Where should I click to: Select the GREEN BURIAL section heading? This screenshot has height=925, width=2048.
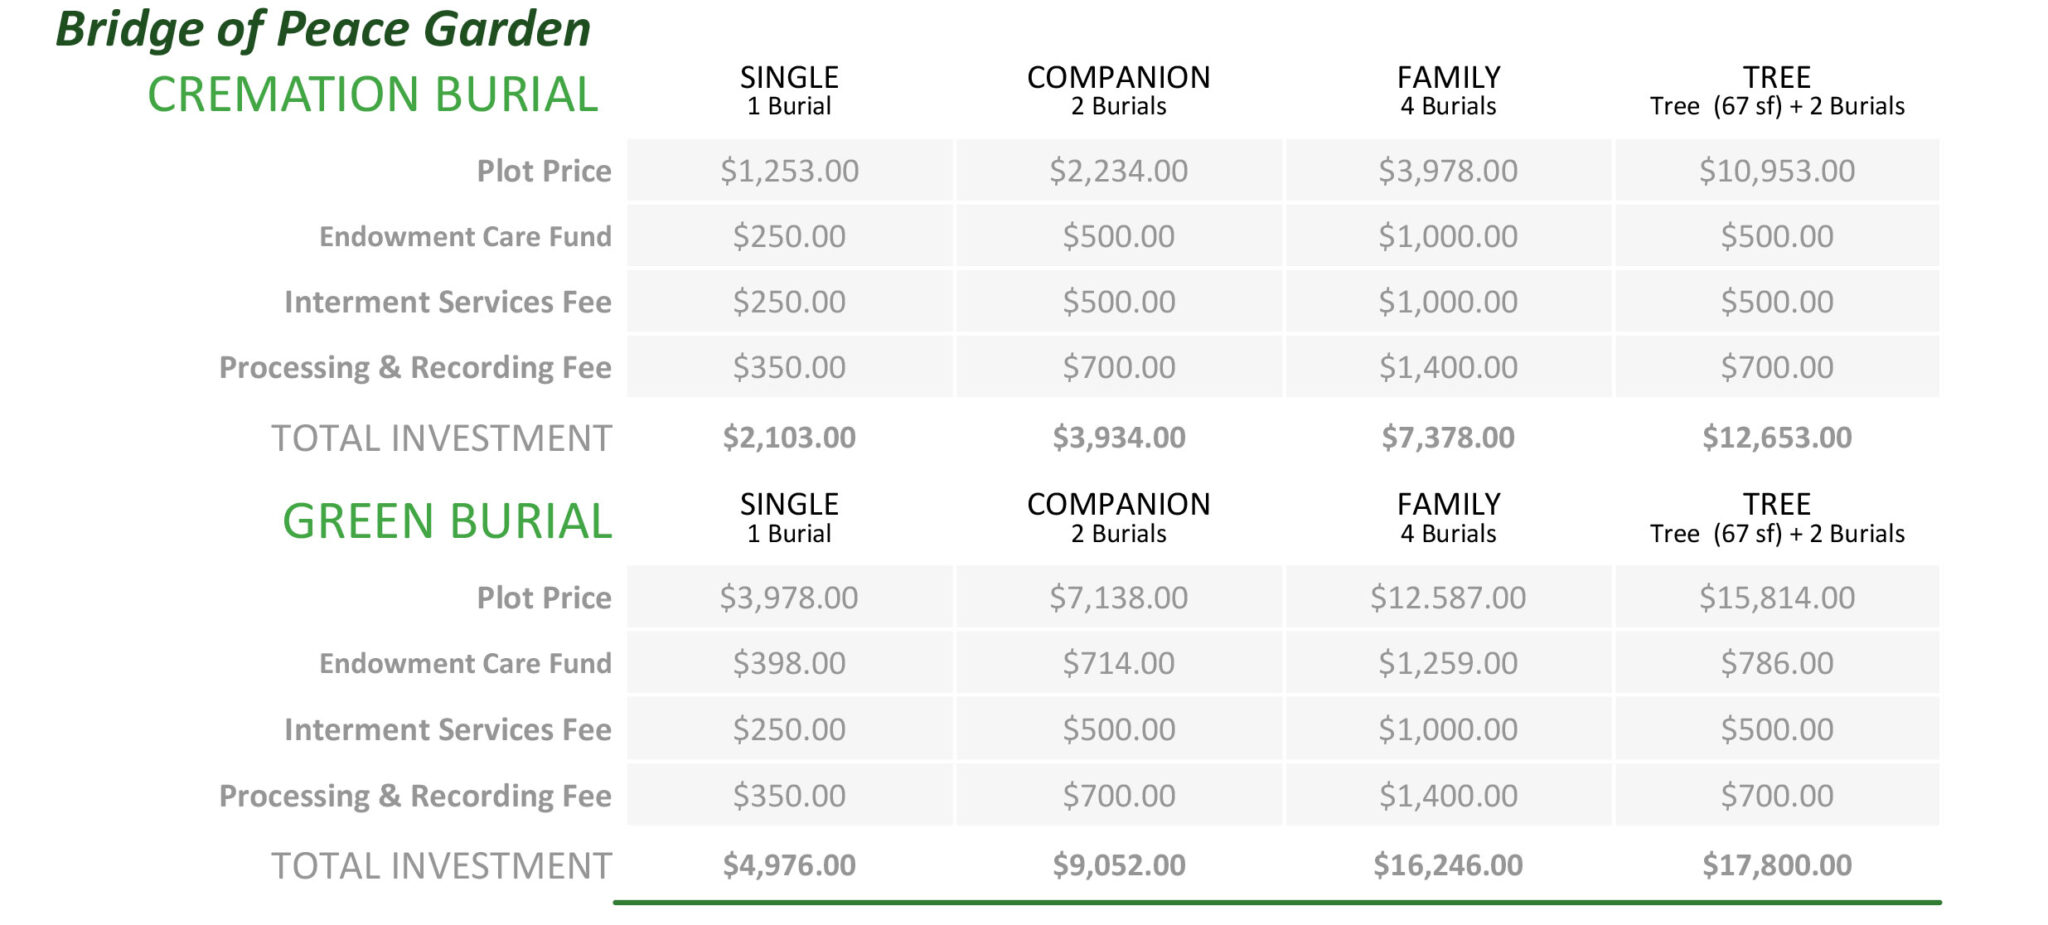tap(446, 521)
